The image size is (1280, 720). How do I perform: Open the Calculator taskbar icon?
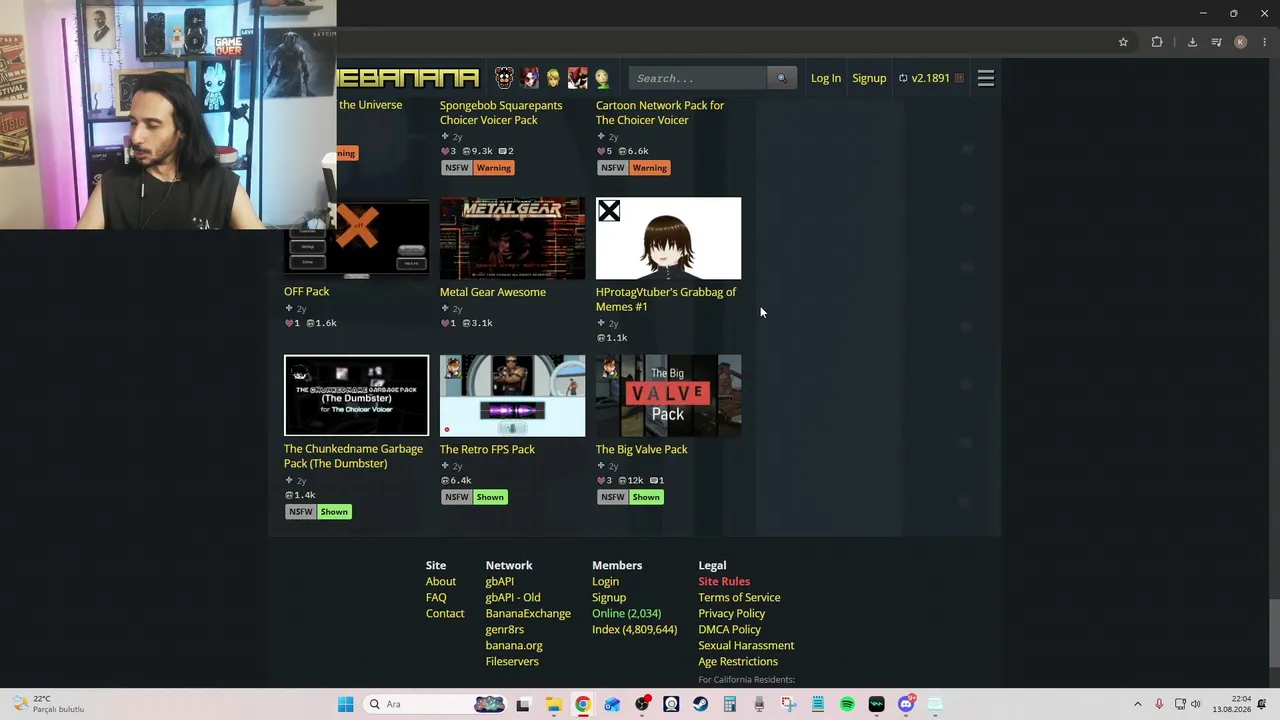pos(730,704)
